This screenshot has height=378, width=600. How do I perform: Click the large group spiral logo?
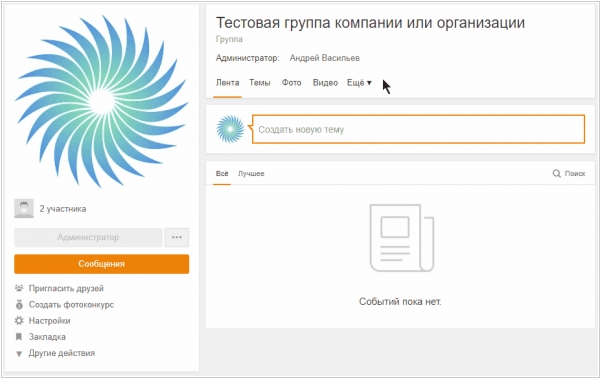click(x=101, y=101)
